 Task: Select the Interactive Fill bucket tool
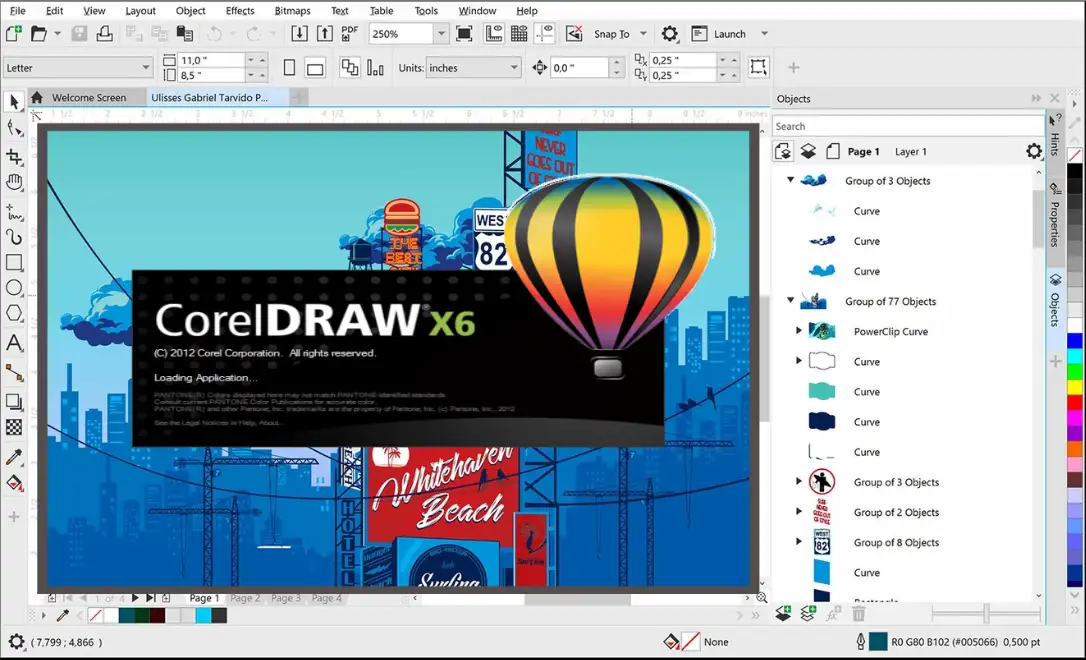[x=14, y=483]
